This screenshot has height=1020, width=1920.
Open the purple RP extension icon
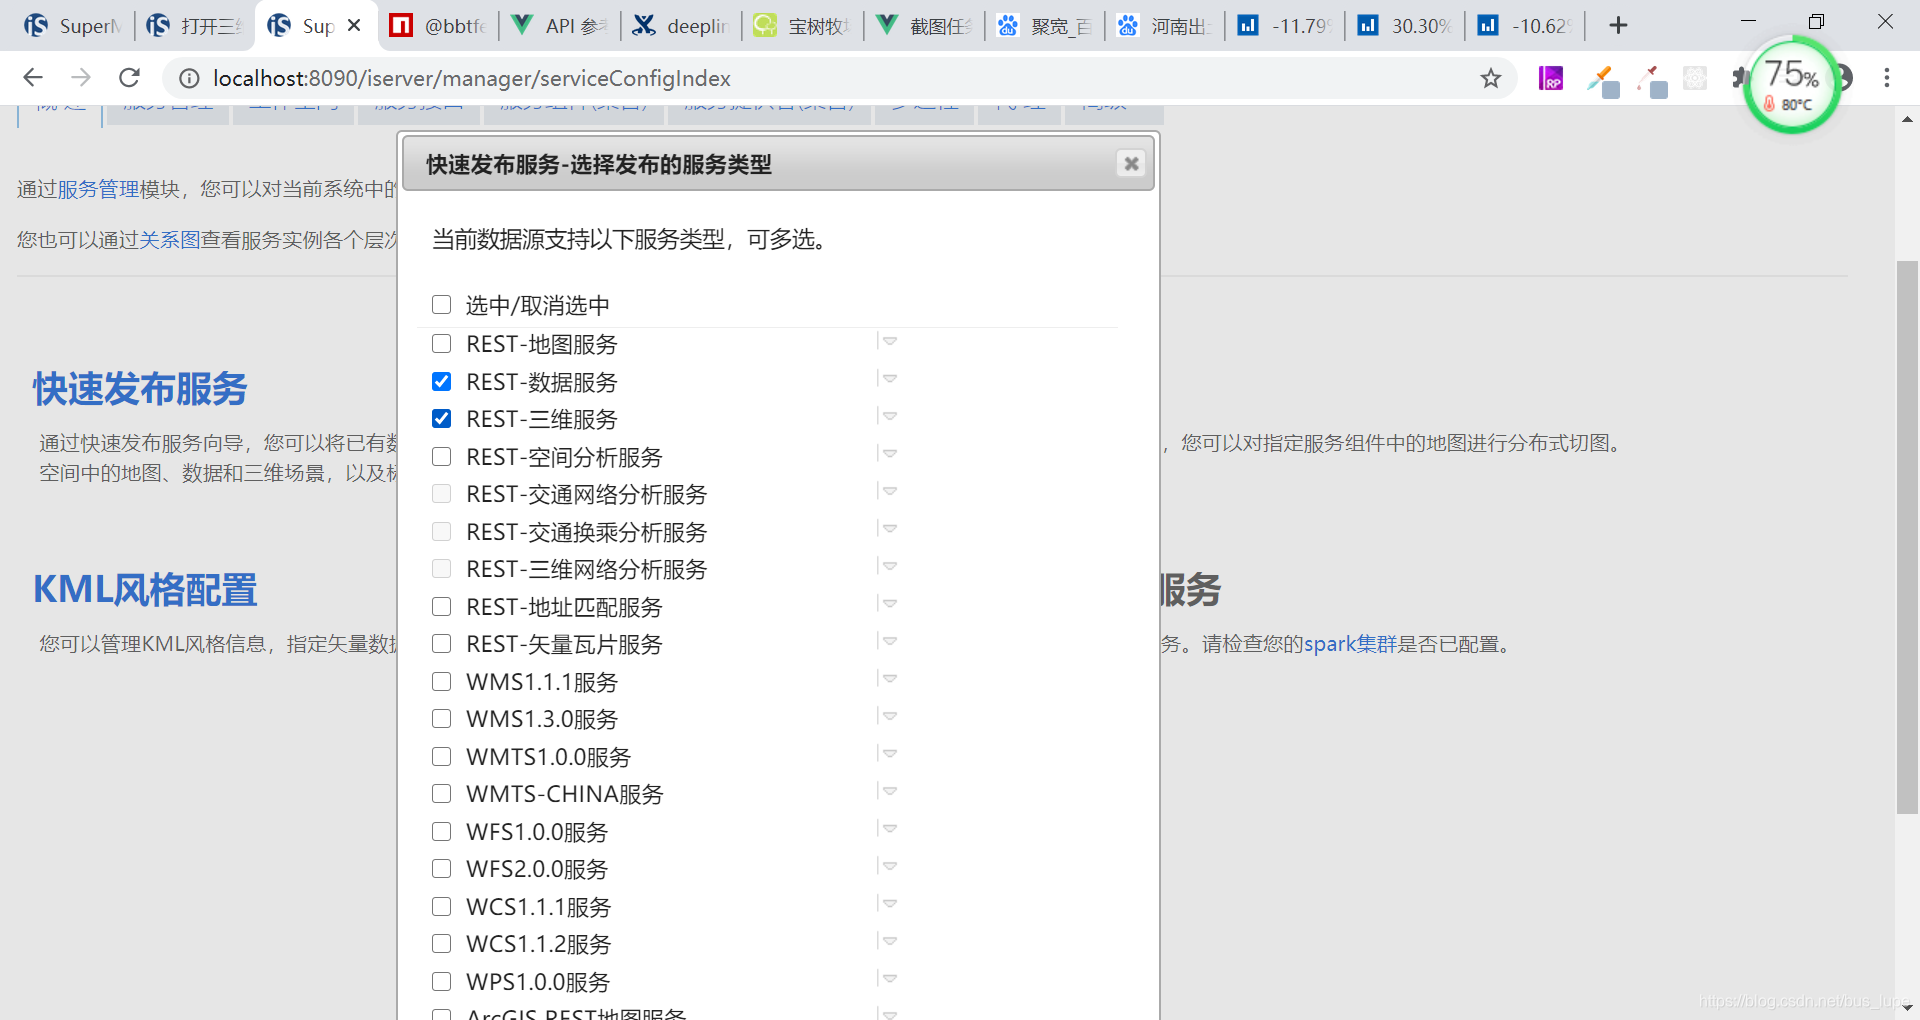(x=1551, y=78)
